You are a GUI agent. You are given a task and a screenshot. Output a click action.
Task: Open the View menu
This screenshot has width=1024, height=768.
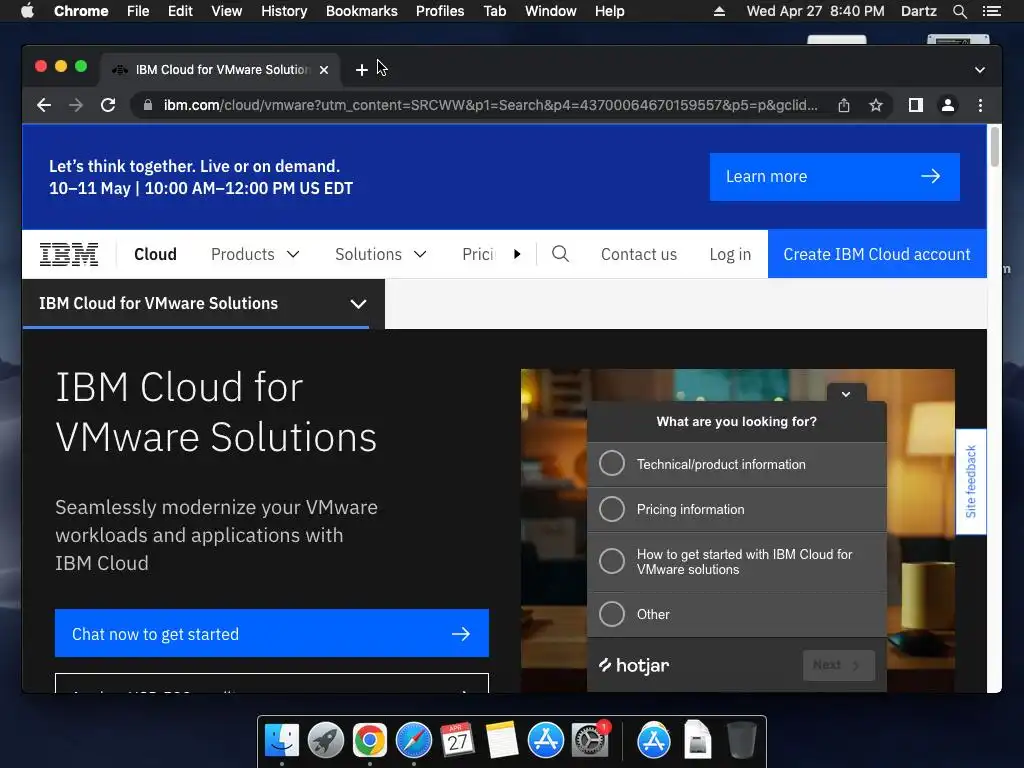click(227, 11)
